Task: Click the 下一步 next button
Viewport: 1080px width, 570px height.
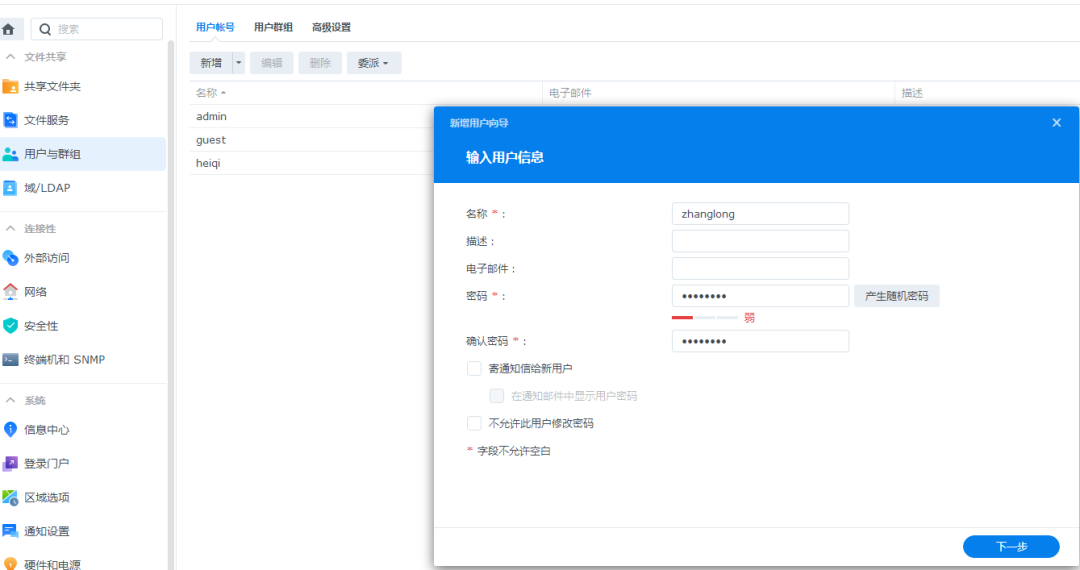Action: [1010, 546]
